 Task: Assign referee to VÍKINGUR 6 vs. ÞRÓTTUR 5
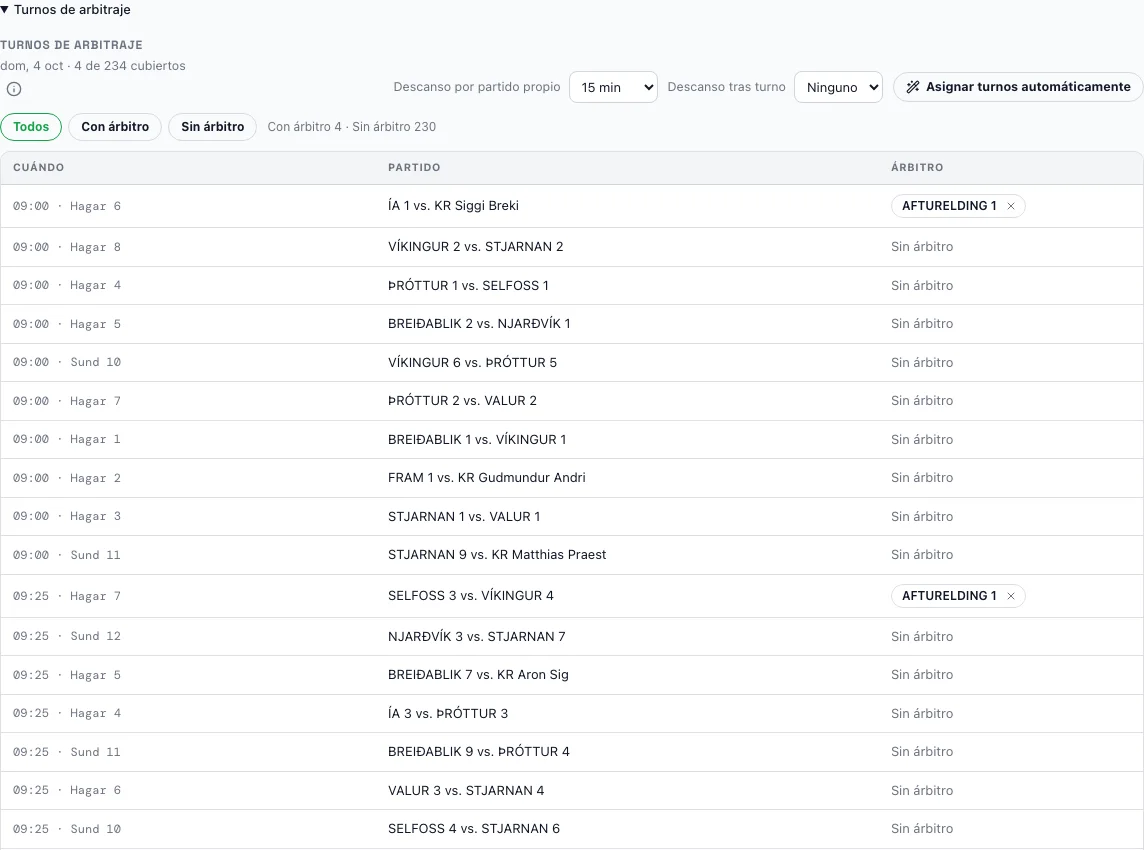click(922, 363)
